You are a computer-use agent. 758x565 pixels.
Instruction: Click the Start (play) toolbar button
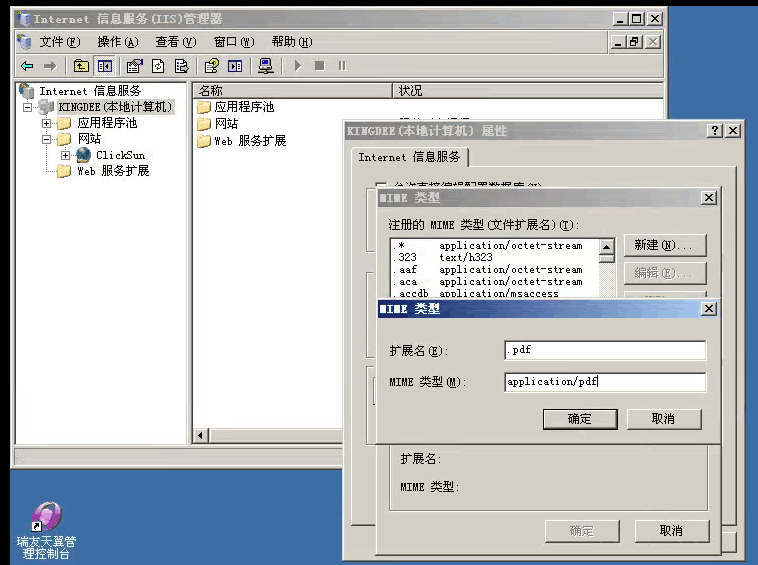pyautogui.click(x=298, y=66)
